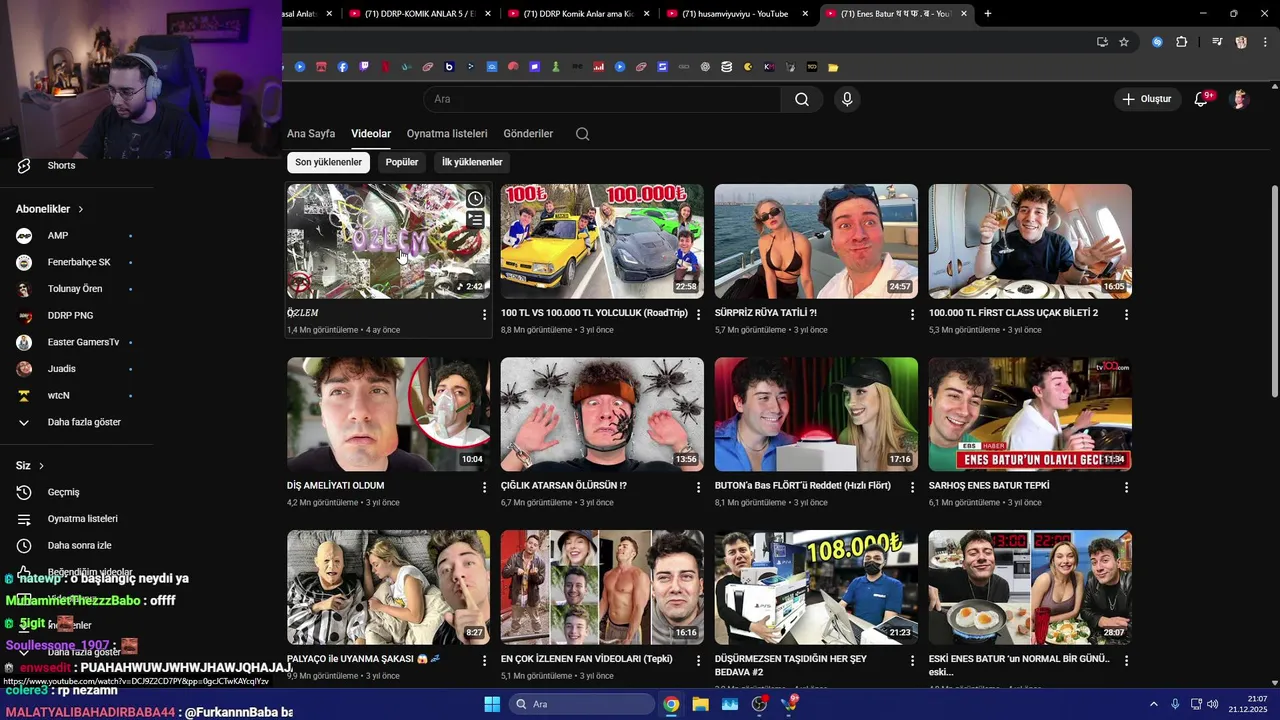Play 100 TL VS 100.000 TL YOLCULUK thumbnail
Viewport: 1280px width, 720px height.
pyautogui.click(x=602, y=241)
